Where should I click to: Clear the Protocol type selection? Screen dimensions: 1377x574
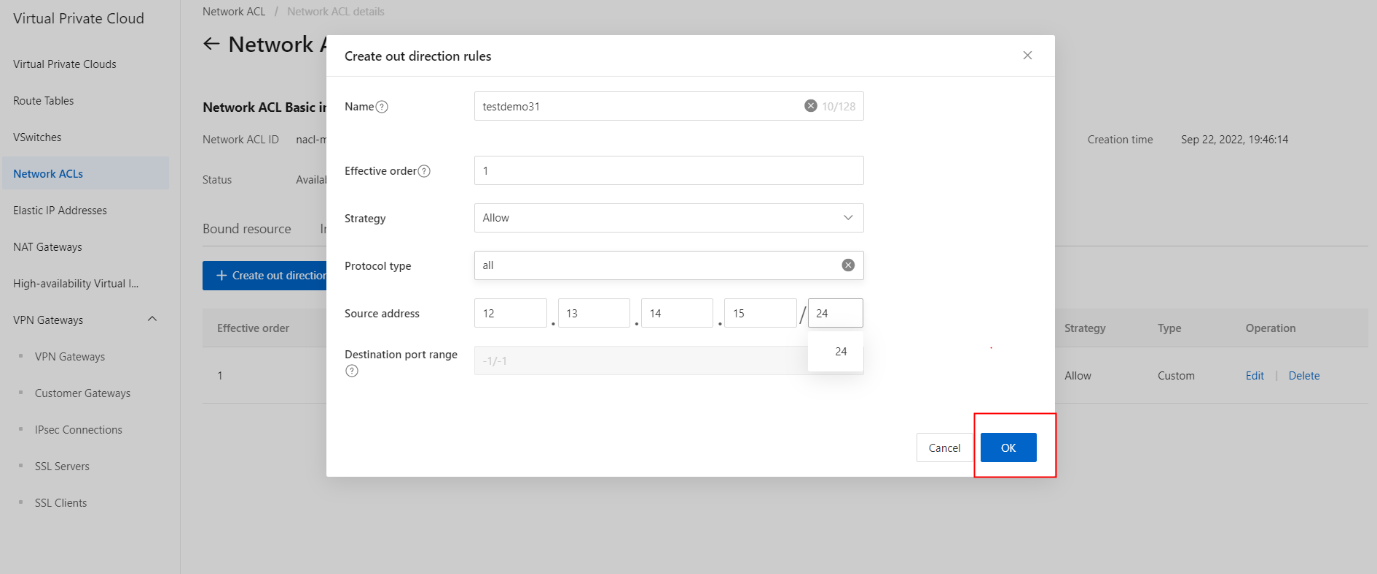tap(848, 265)
